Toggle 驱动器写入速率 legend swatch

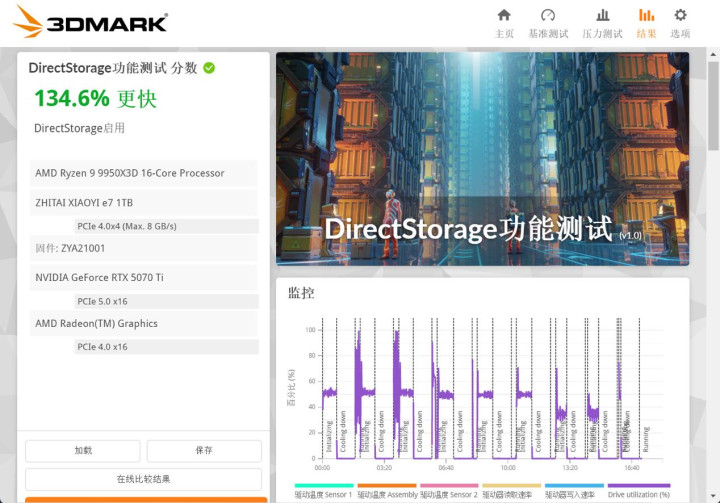[574, 486]
